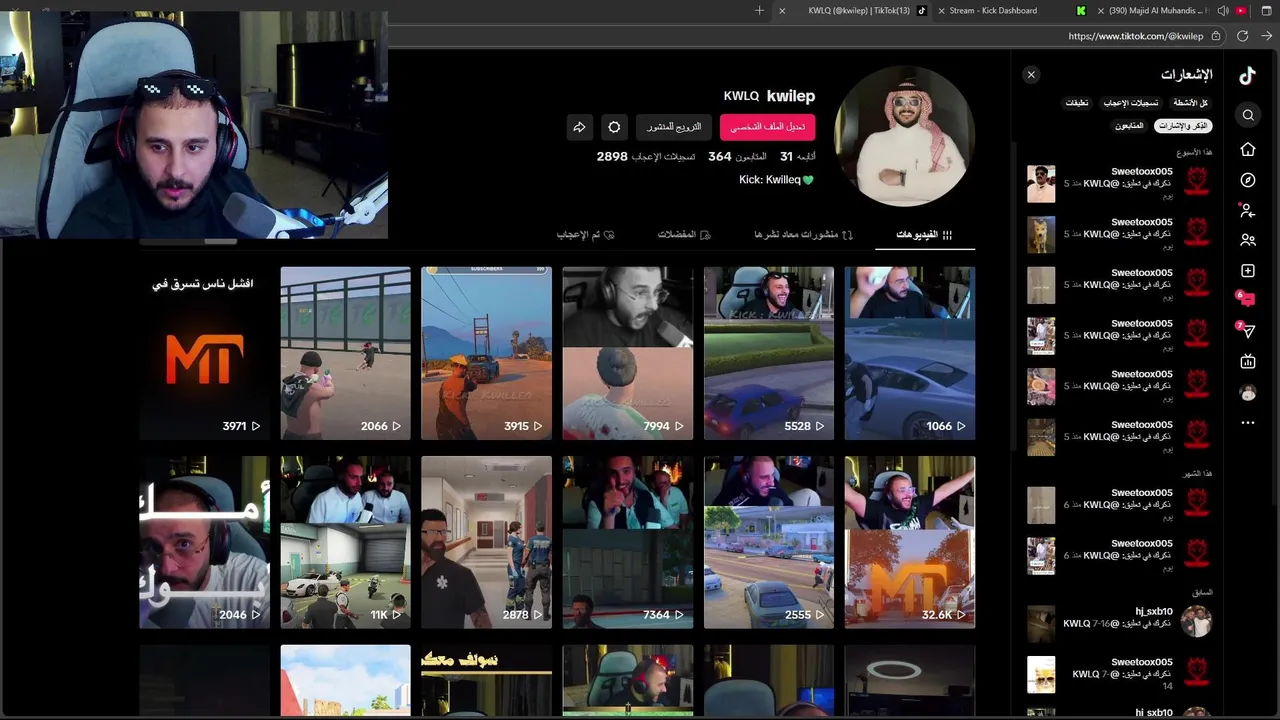Open the video with 3971 views

pyautogui.click(x=204, y=353)
